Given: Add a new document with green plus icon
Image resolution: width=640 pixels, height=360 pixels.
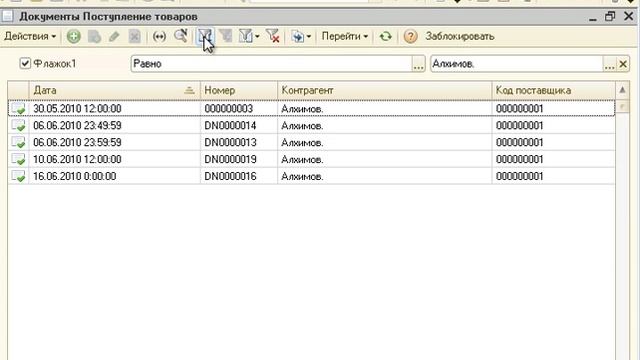Looking at the screenshot, I should 73,37.
